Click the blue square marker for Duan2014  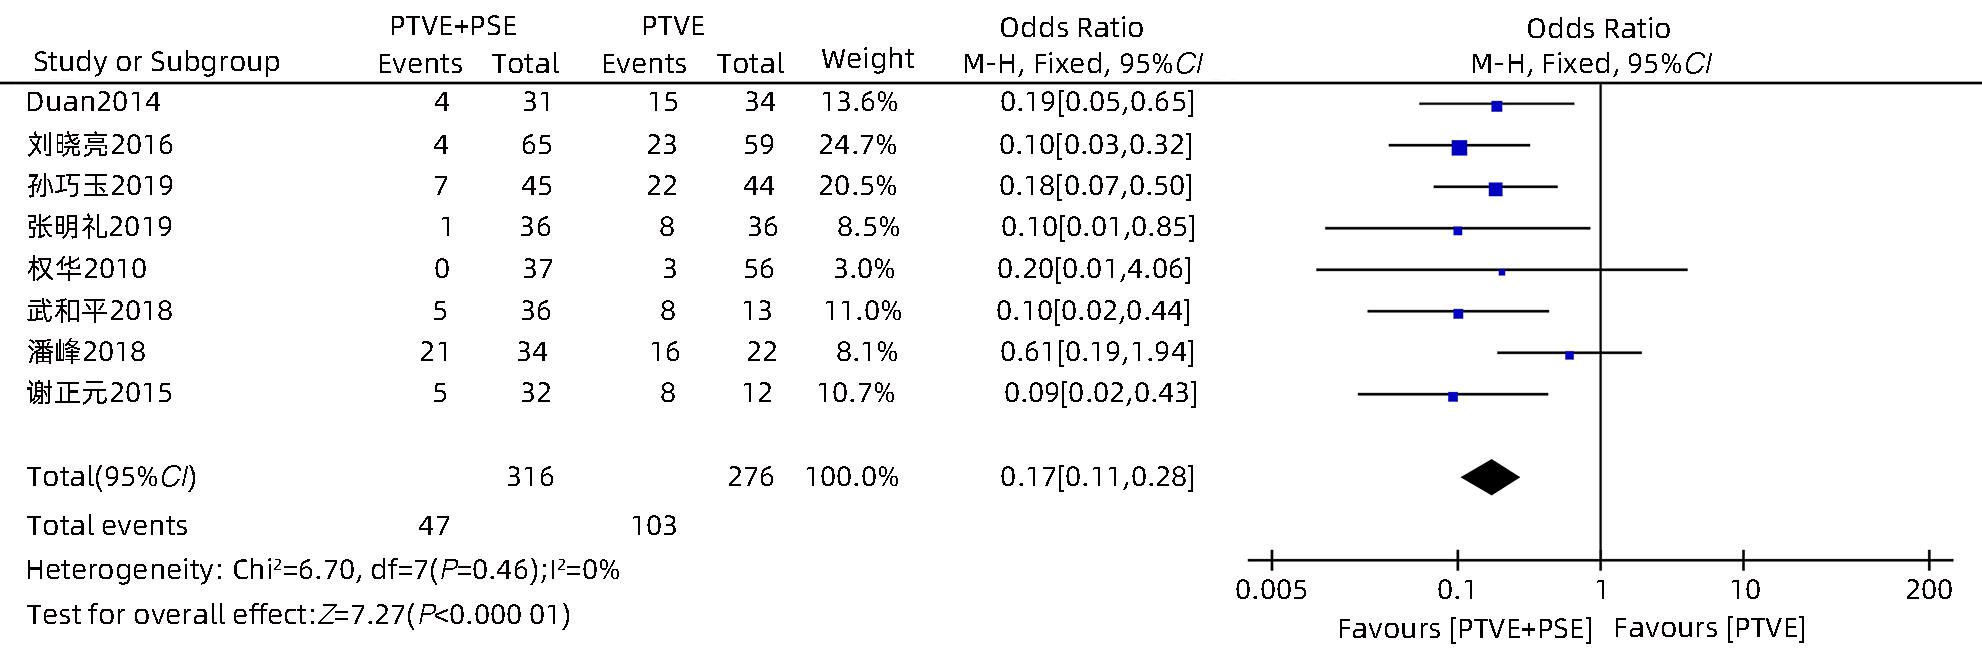point(1496,105)
